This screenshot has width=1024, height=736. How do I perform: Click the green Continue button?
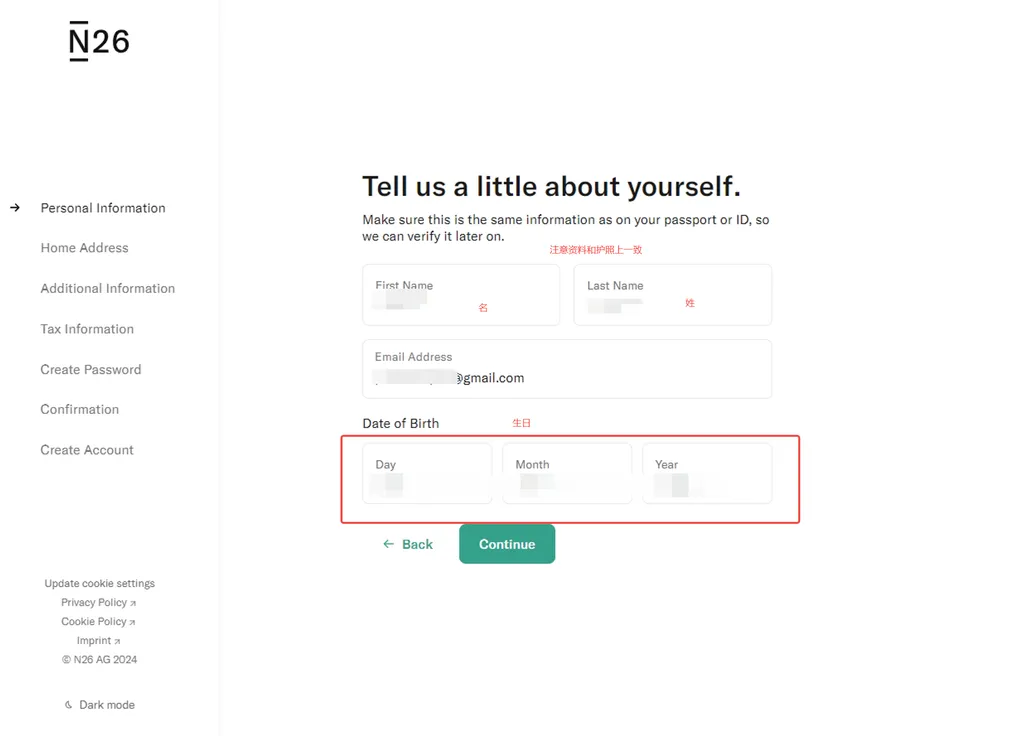tap(507, 544)
